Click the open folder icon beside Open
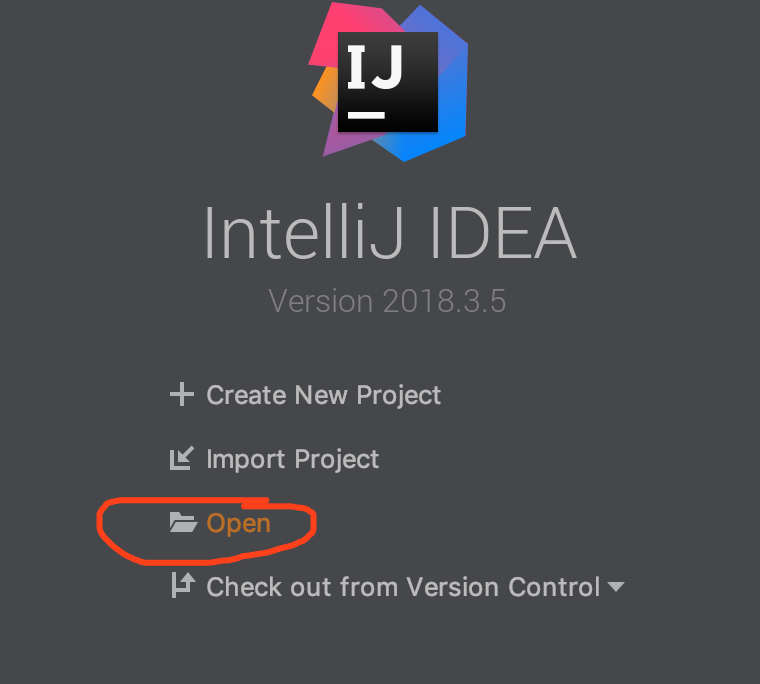Image resolution: width=760 pixels, height=684 pixels. point(183,523)
